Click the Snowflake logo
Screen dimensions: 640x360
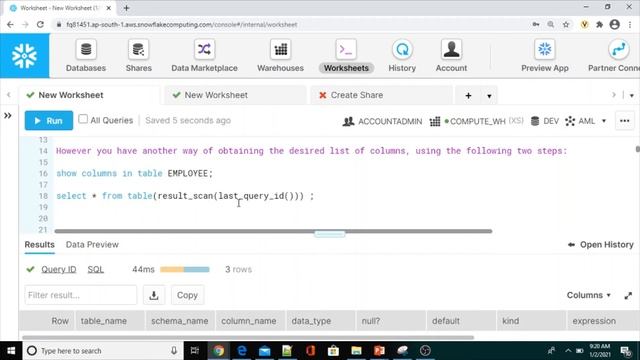(24, 56)
